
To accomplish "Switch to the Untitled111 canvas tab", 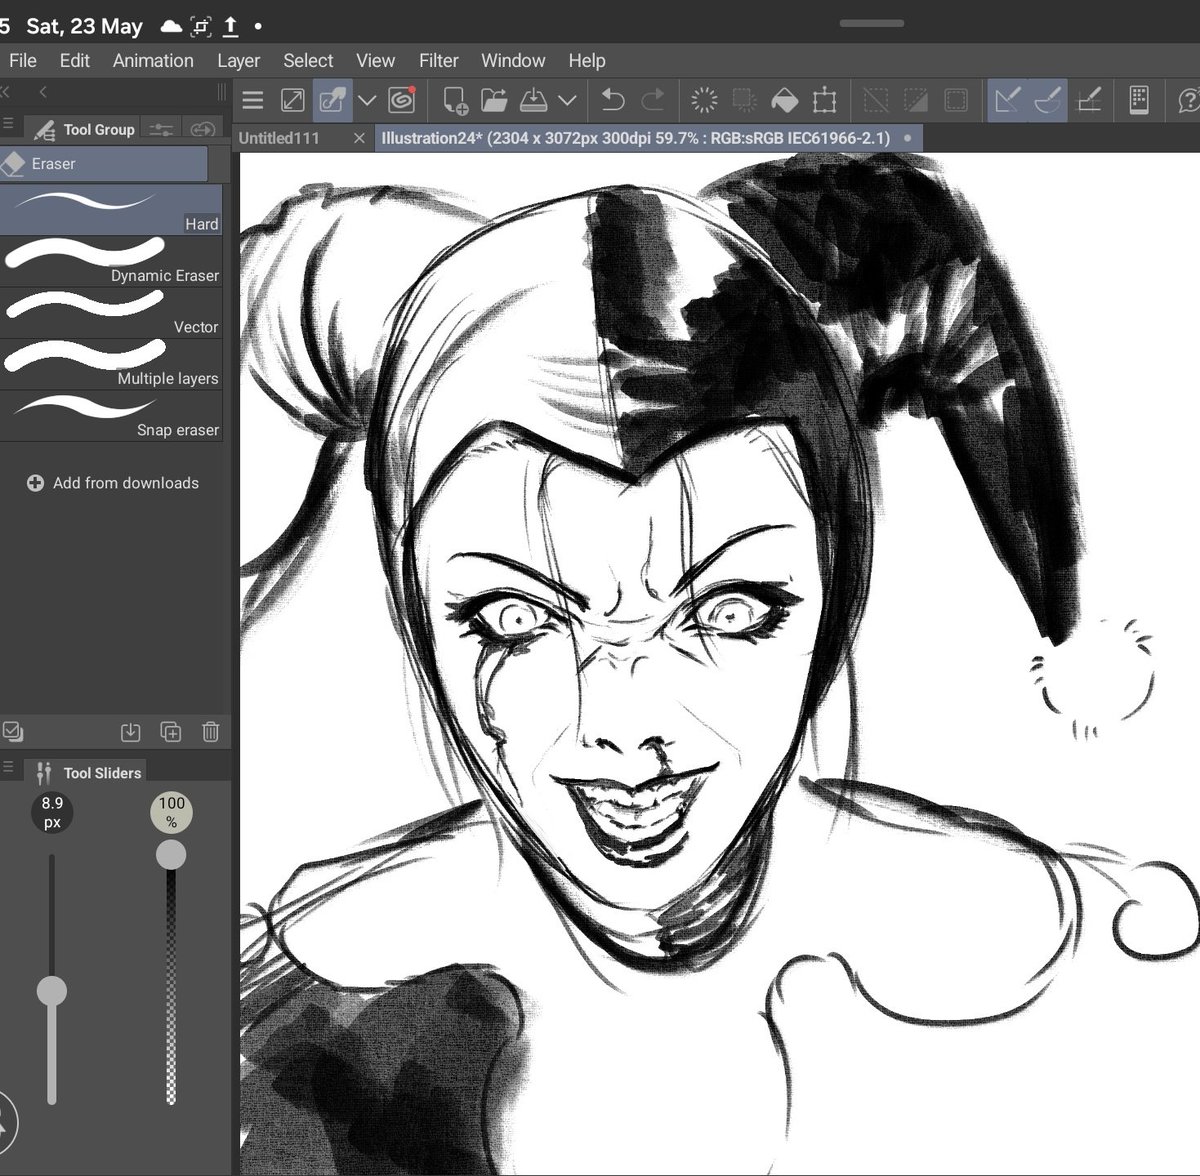I will (x=279, y=138).
